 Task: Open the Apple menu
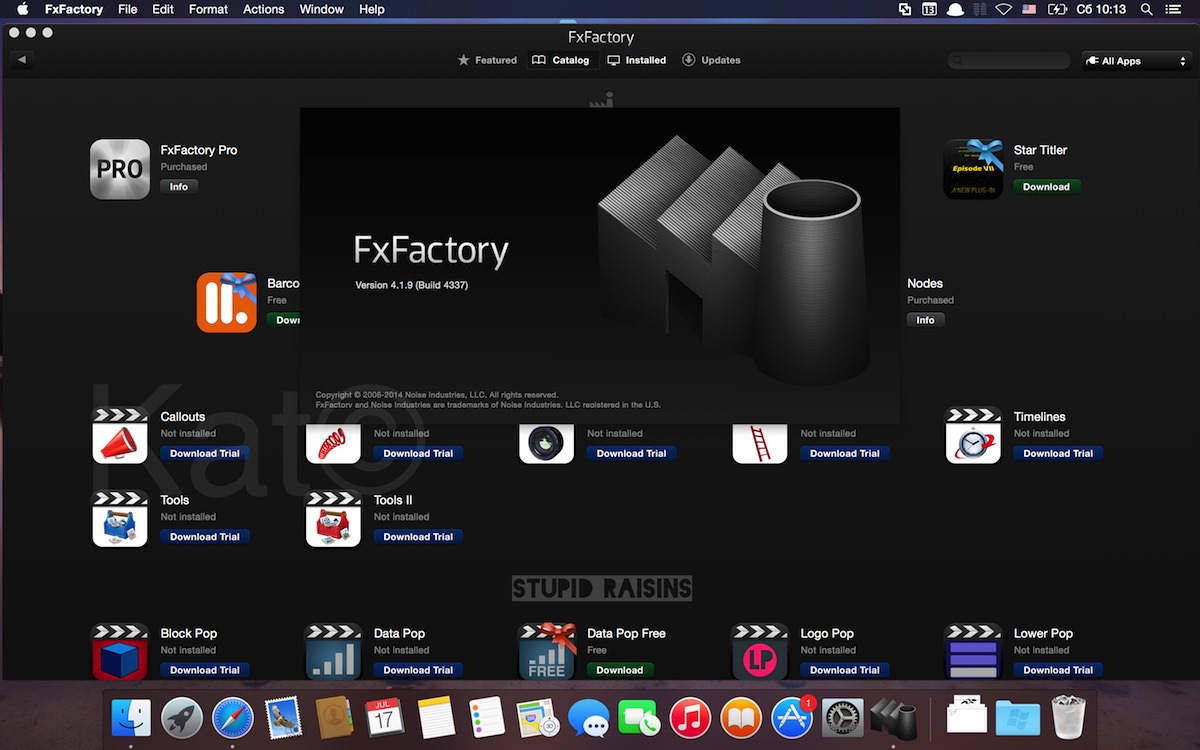[x=22, y=9]
